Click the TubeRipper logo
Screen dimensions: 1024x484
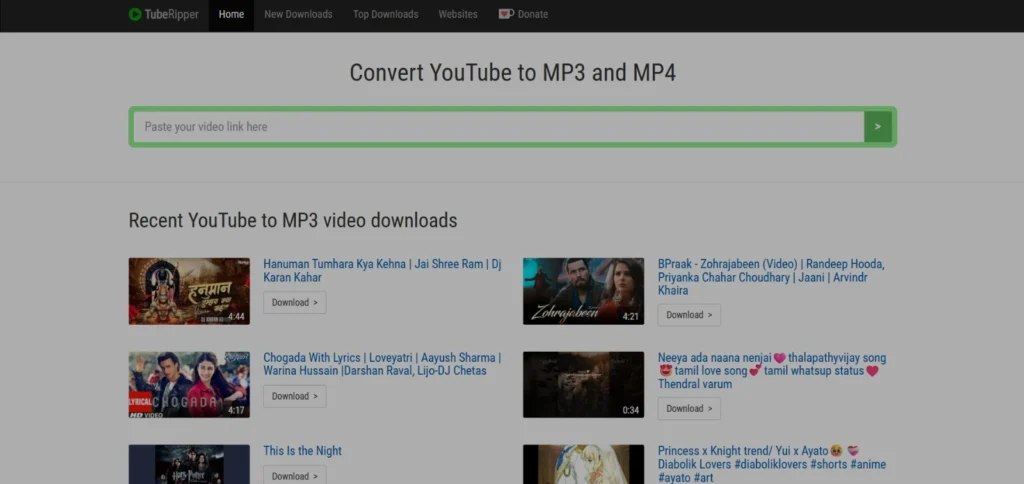163,14
